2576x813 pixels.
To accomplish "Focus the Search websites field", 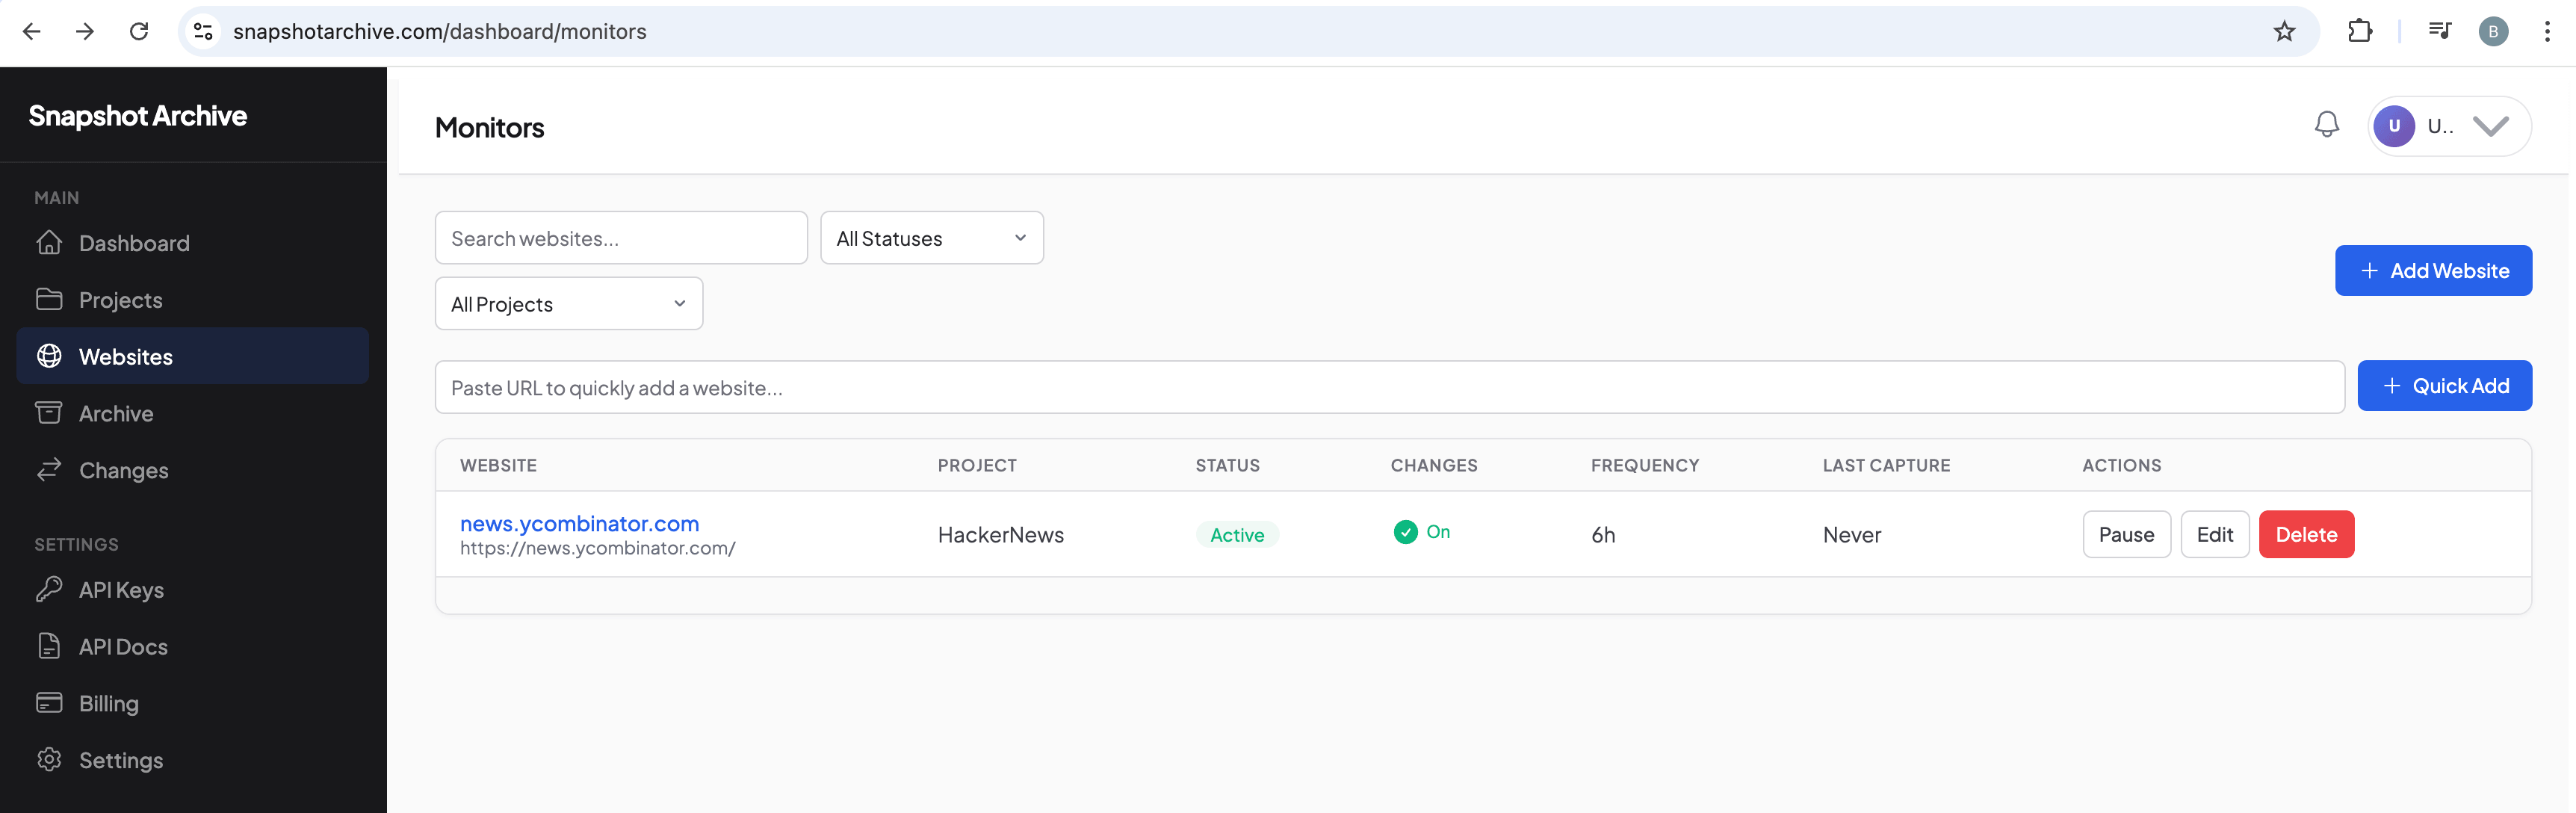I will click(x=621, y=238).
